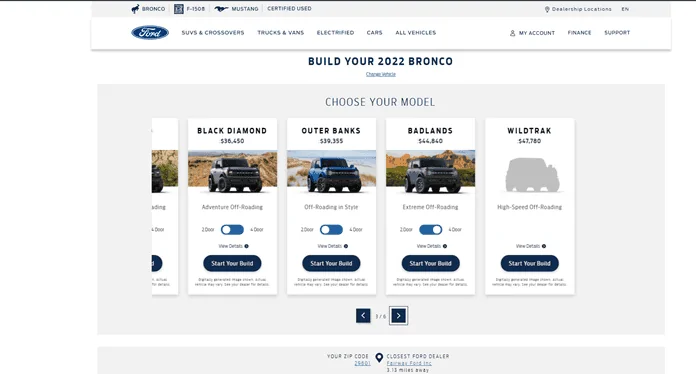Click Bronco text link in top bar
The width and height of the screenshot is (696, 374).
[x=153, y=9]
